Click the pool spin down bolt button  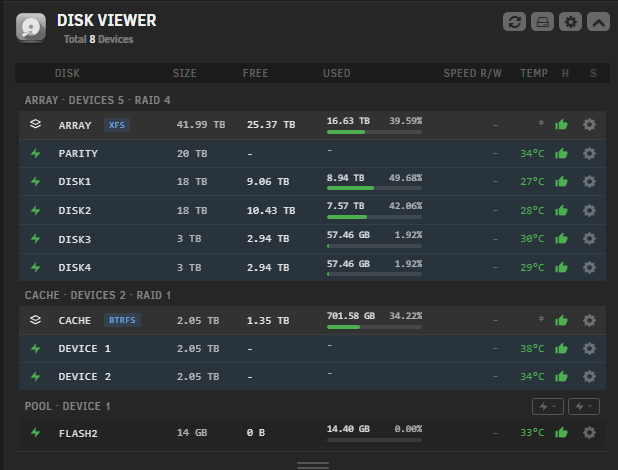(584, 407)
